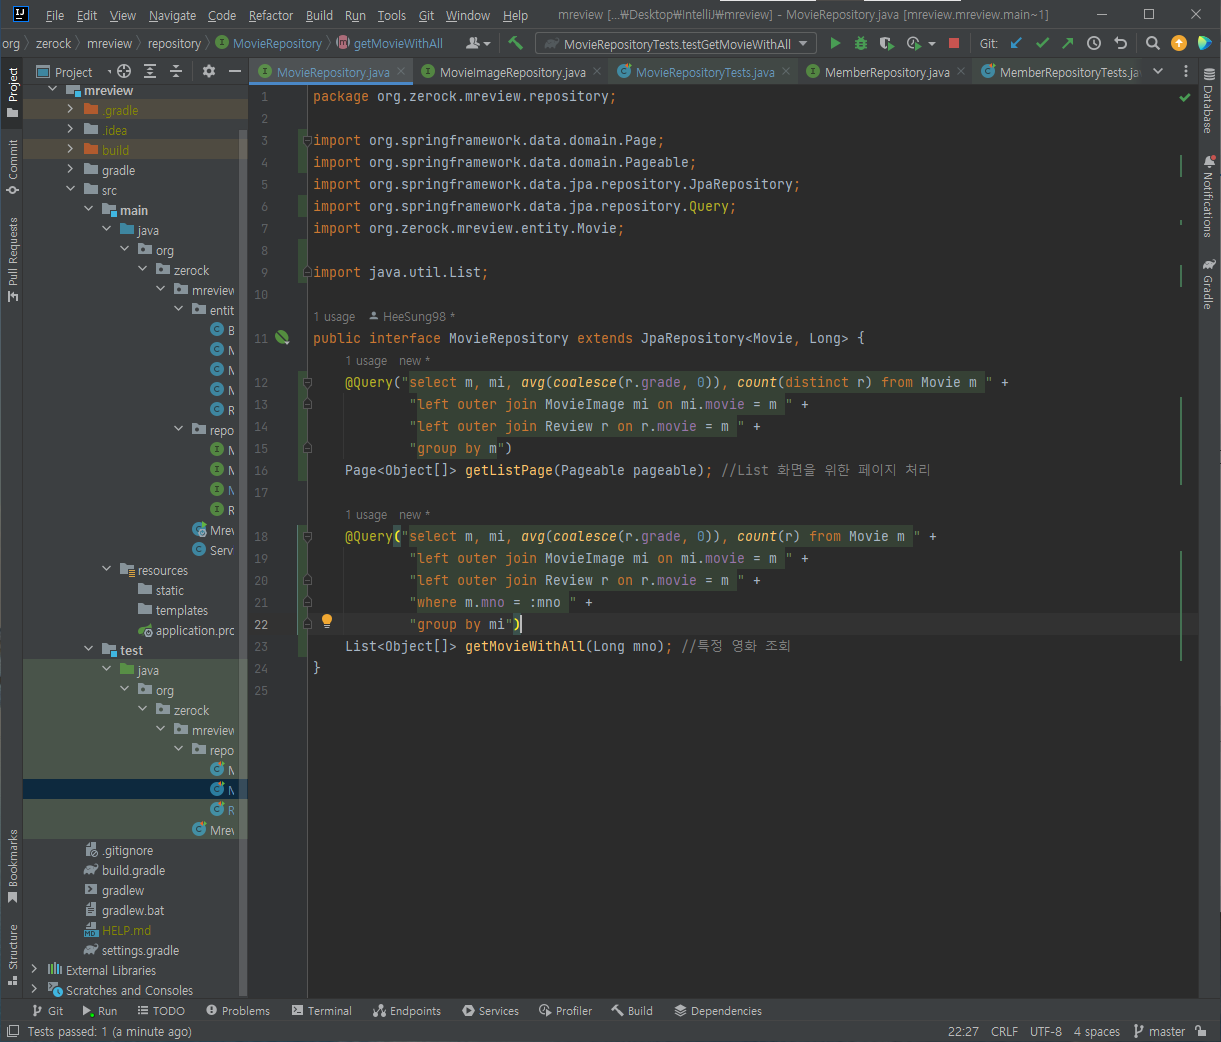The image size is (1221, 1042).
Task: Toggle the Structure tool window
Action: pyautogui.click(x=13, y=955)
